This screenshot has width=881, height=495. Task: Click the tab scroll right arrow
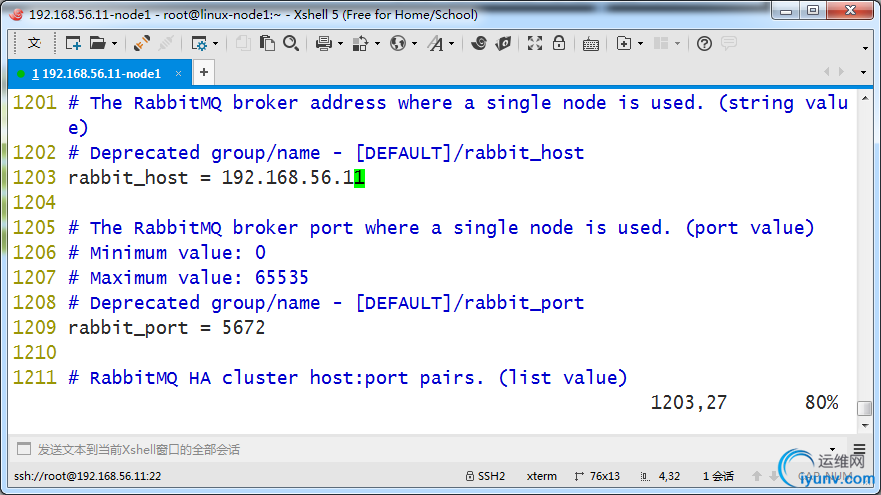(x=841, y=71)
